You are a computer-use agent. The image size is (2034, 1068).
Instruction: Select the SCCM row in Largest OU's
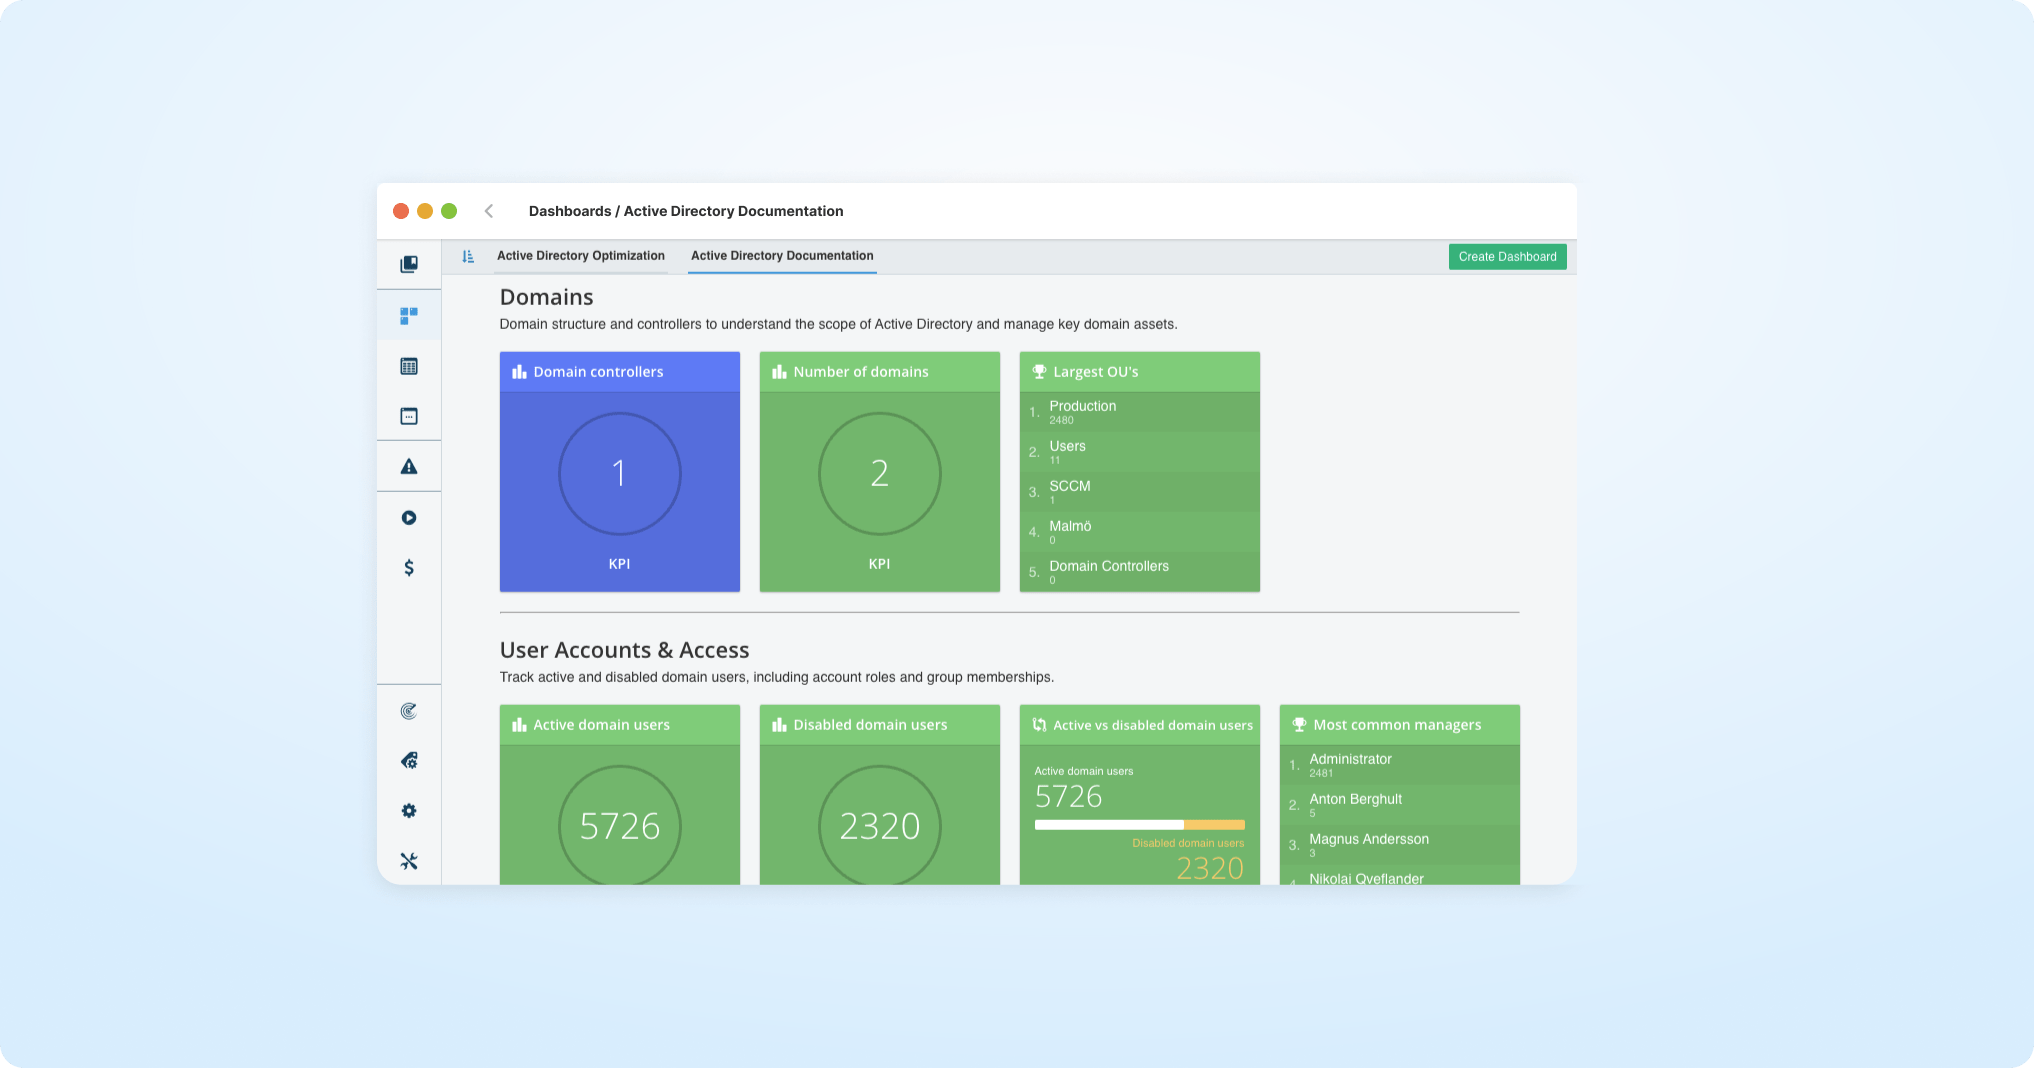click(x=1140, y=492)
